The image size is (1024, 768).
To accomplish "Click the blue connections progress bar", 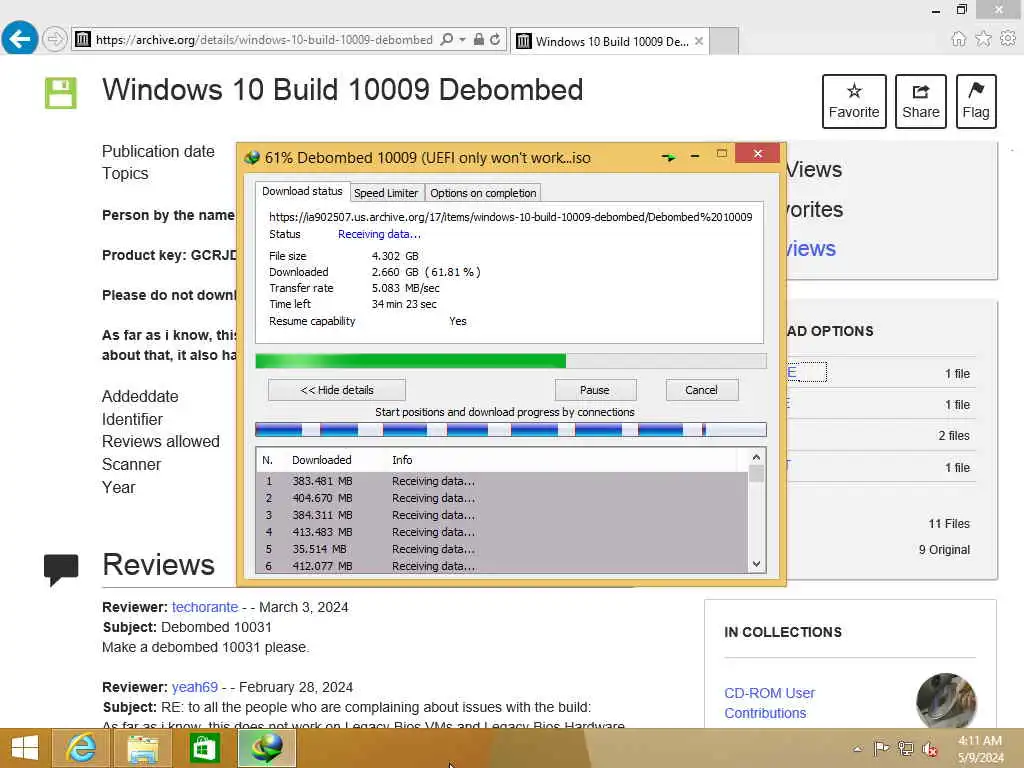I will 511,430.
